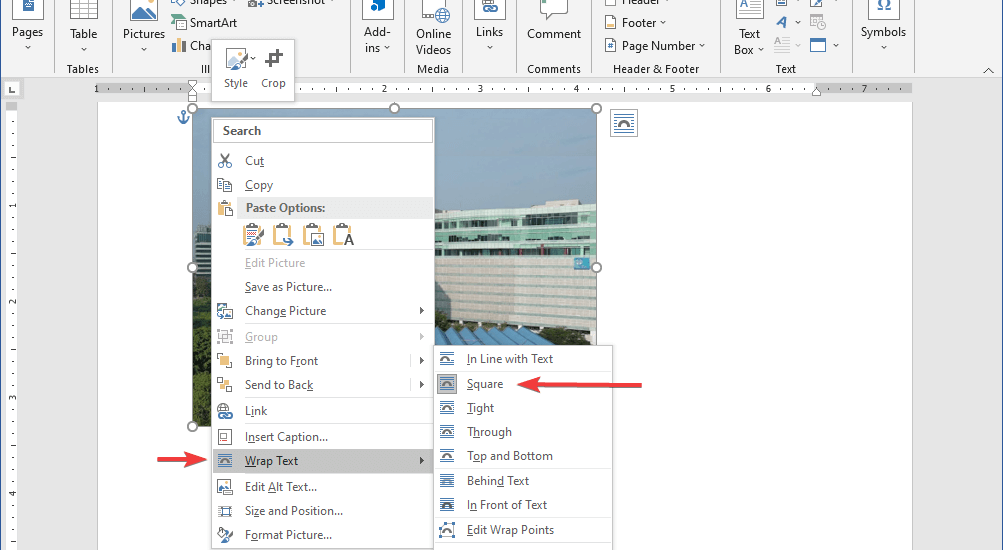Click the Comment button in ribbon
This screenshot has height=550, width=1003.
[554, 22]
